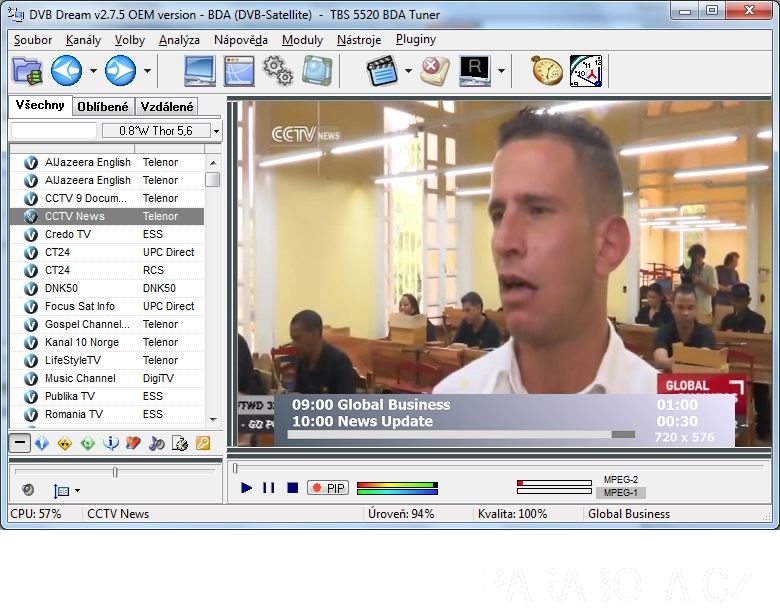Screen dimensions: 780x614
Task: Click the green diamond refresh icon
Action: (88, 443)
